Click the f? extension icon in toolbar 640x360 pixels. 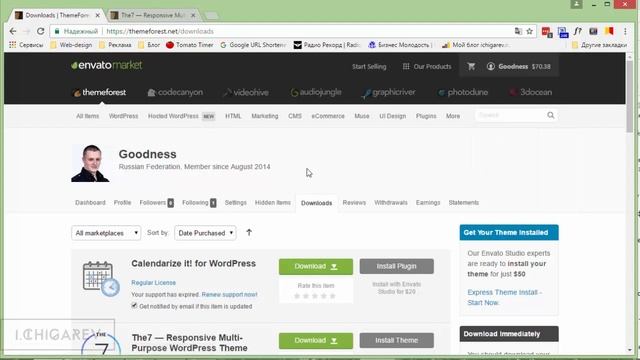578,31
